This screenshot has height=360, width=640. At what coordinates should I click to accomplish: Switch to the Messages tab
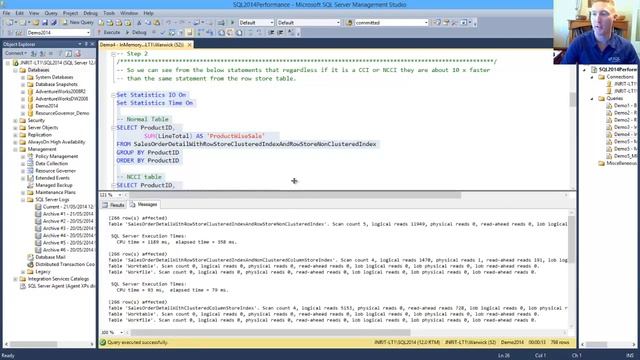144,204
